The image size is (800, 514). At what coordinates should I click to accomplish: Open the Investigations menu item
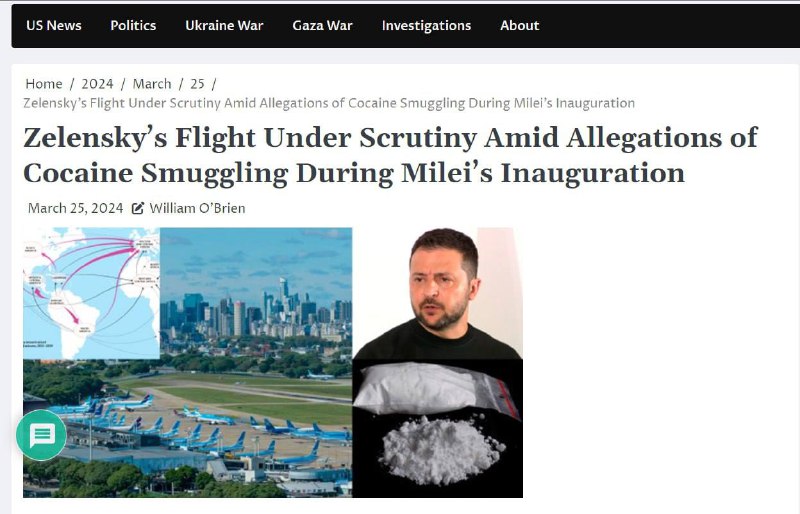[x=427, y=26]
